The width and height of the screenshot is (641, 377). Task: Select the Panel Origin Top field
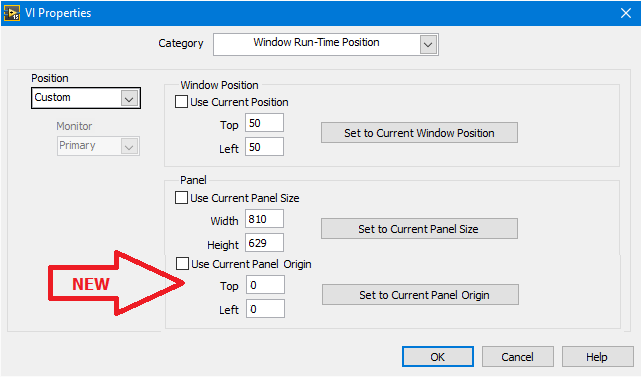coord(265,285)
